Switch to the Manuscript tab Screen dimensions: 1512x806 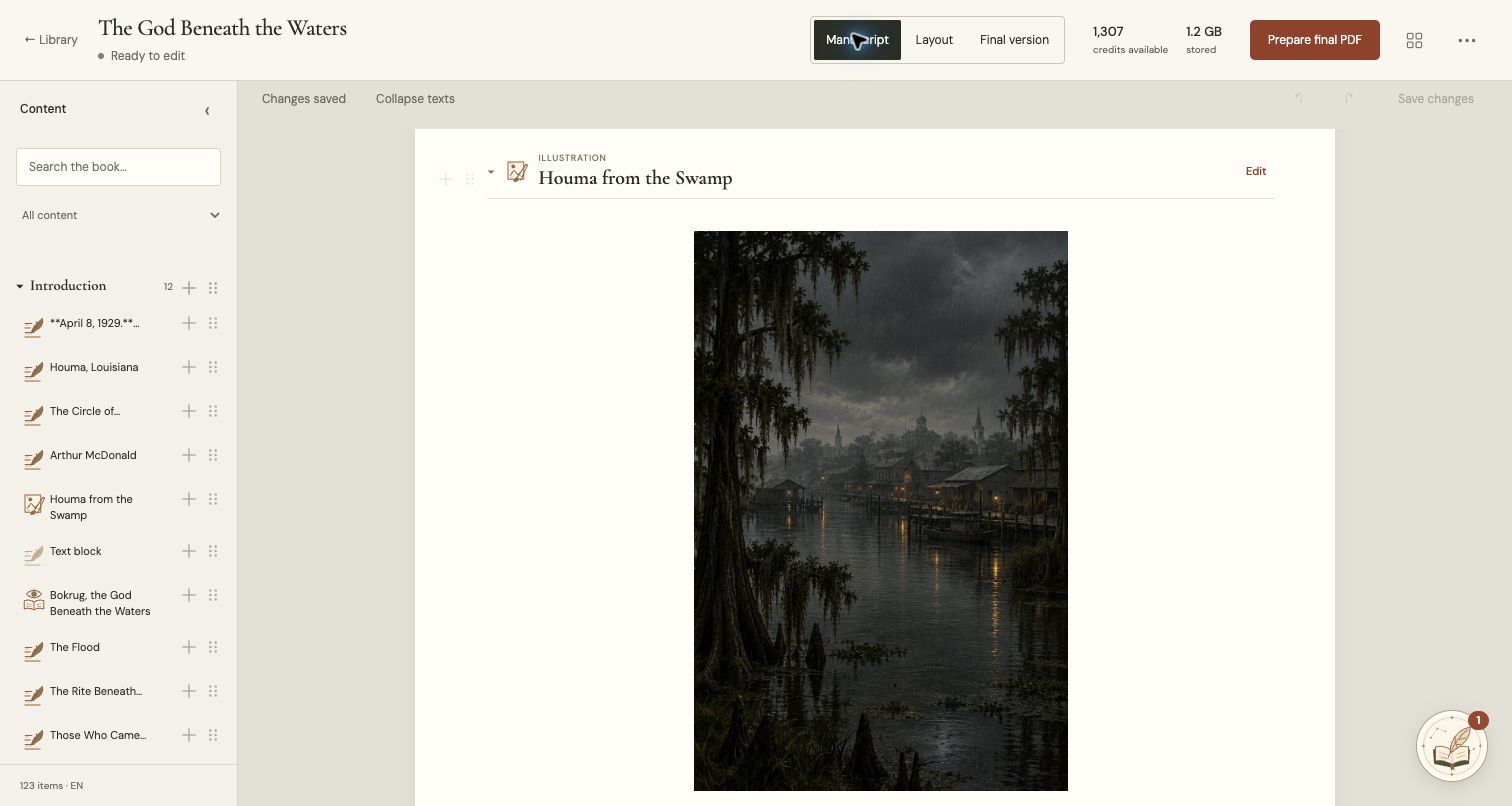pos(857,40)
